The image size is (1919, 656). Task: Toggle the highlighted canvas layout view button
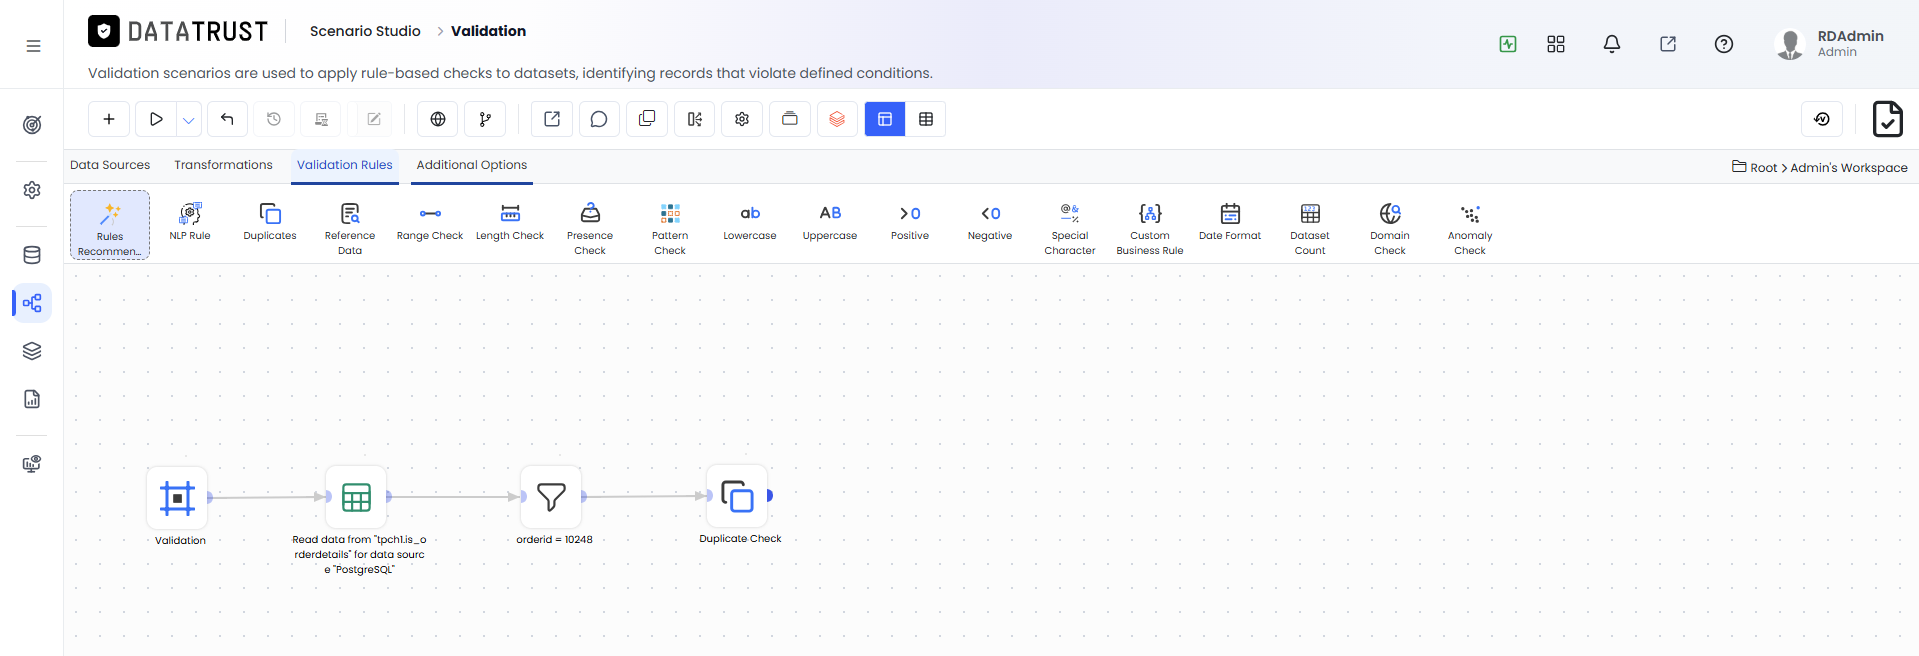[x=885, y=119]
